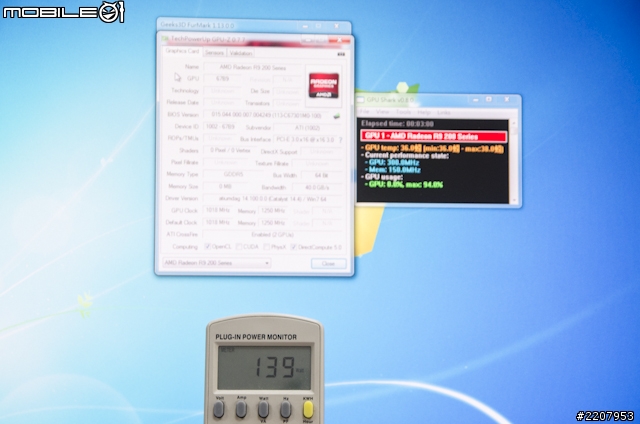640x424 pixels.
Task: Click the BIOS Version field
Action: click(267, 115)
